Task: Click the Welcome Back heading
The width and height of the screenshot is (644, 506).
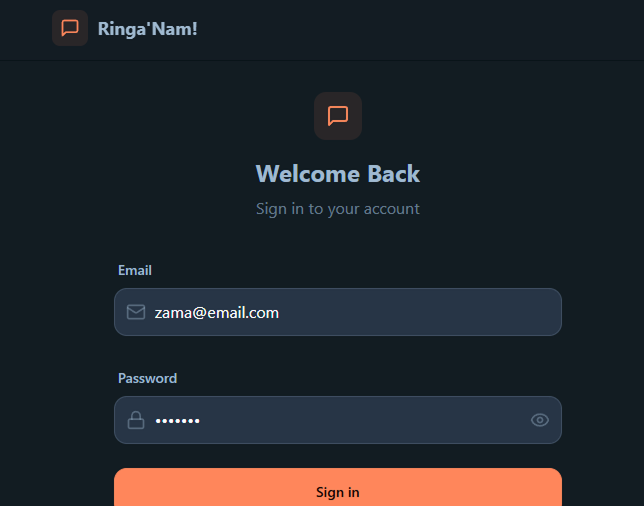Action: coord(338,174)
